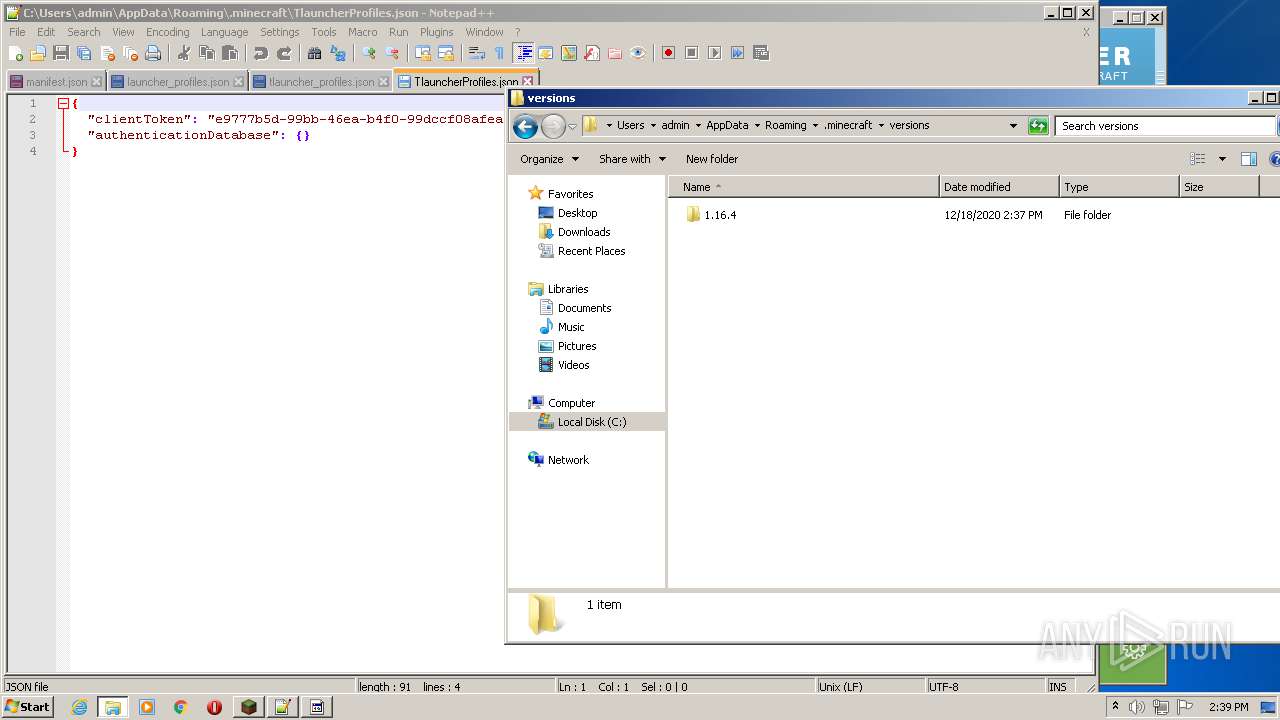Expand the dropdown arrow after Roaming breadcrumb
This screenshot has height=720, width=1280.
pyautogui.click(x=815, y=126)
